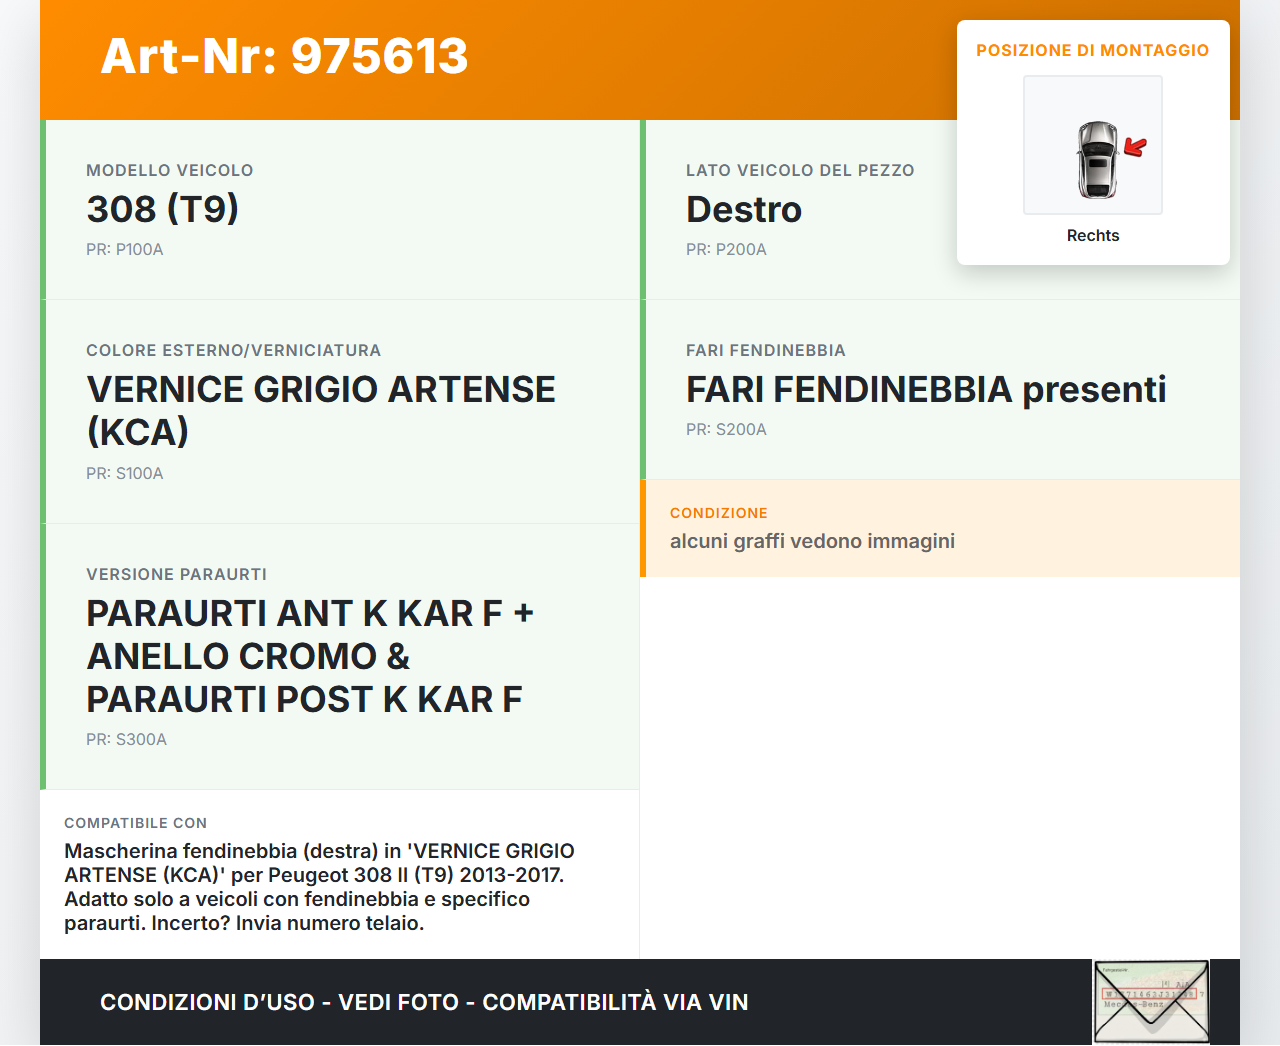Click the COMPATIBILE CON section label
Viewport: 1280px width, 1046px height.
(x=135, y=823)
